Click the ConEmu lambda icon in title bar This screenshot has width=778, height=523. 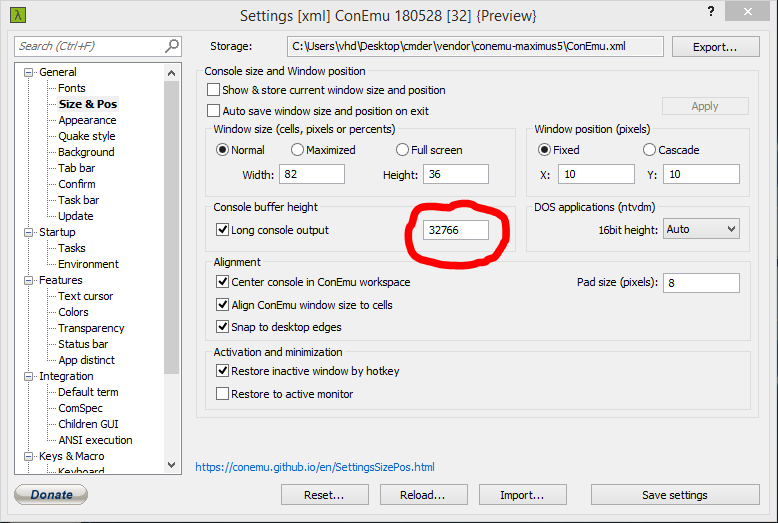tap(18, 15)
